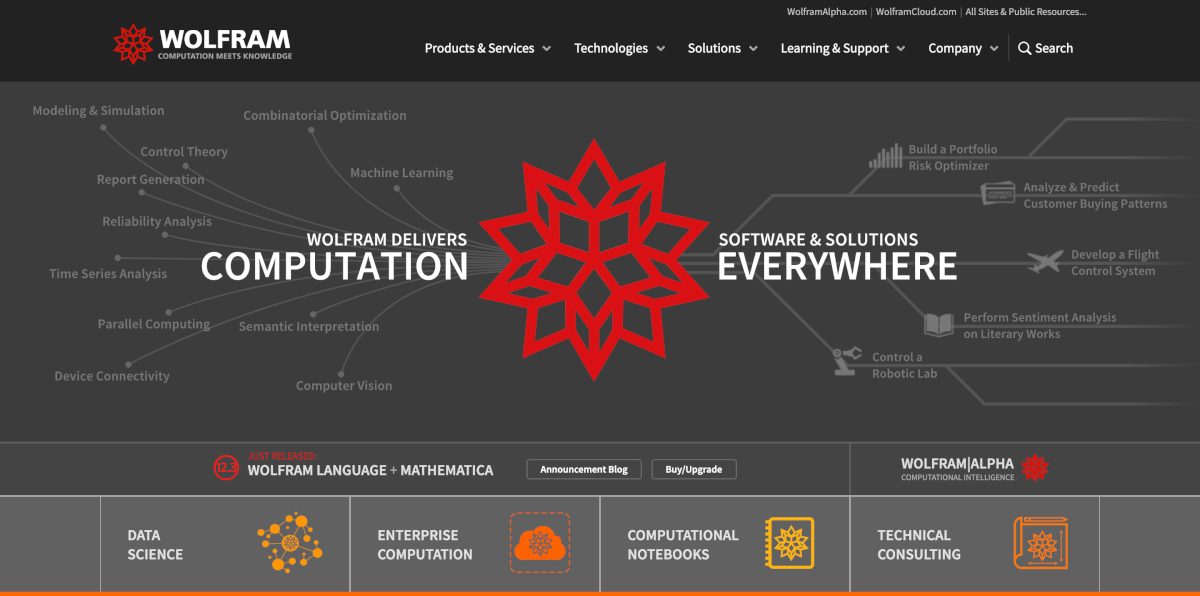Screen dimensions: 1200x596
Task: Click the Time Series Analysis label
Action: tap(108, 274)
